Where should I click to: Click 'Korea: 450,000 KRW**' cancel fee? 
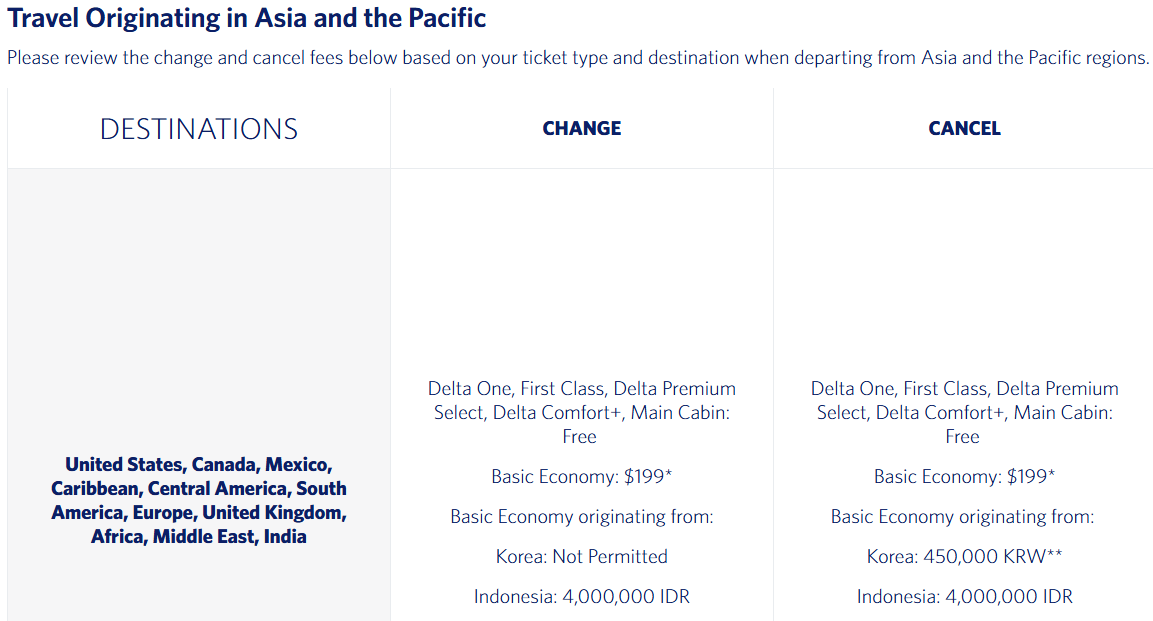[964, 557]
